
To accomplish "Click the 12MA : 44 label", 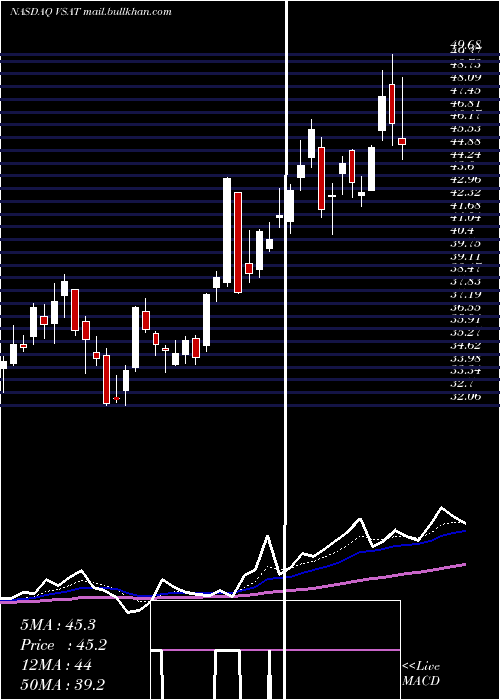I will pos(56,665).
